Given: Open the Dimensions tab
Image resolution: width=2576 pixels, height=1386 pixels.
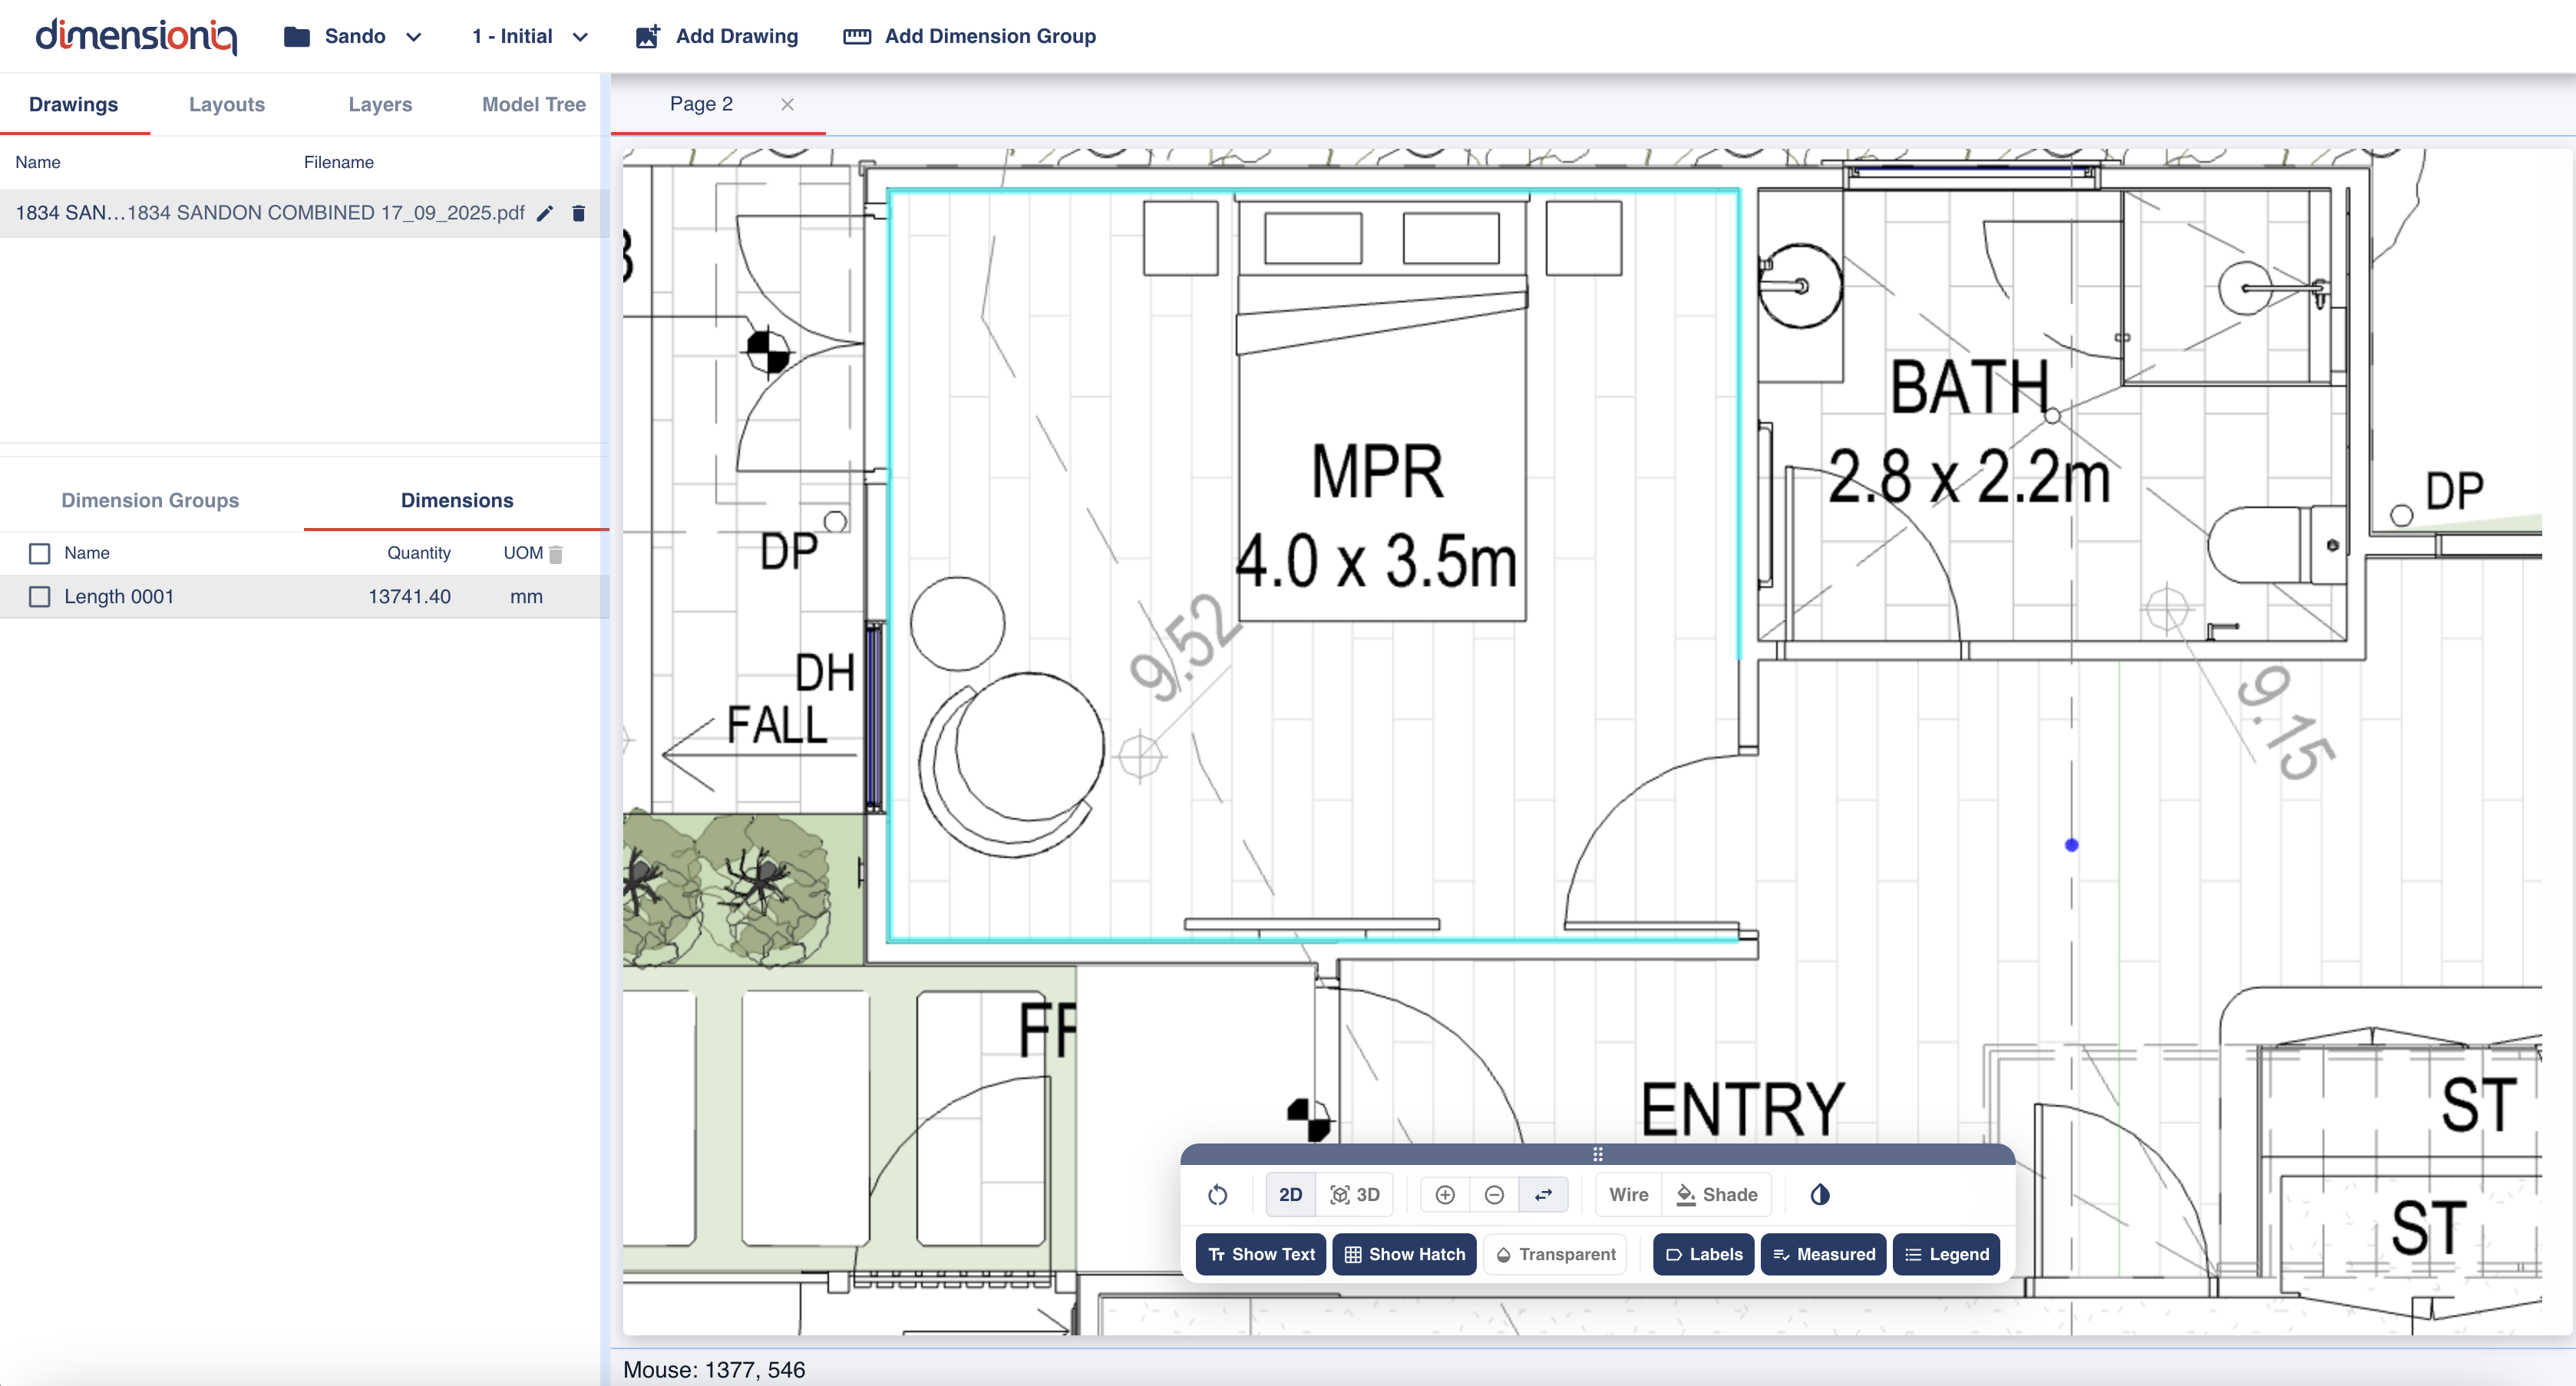Looking at the screenshot, I should 457,500.
